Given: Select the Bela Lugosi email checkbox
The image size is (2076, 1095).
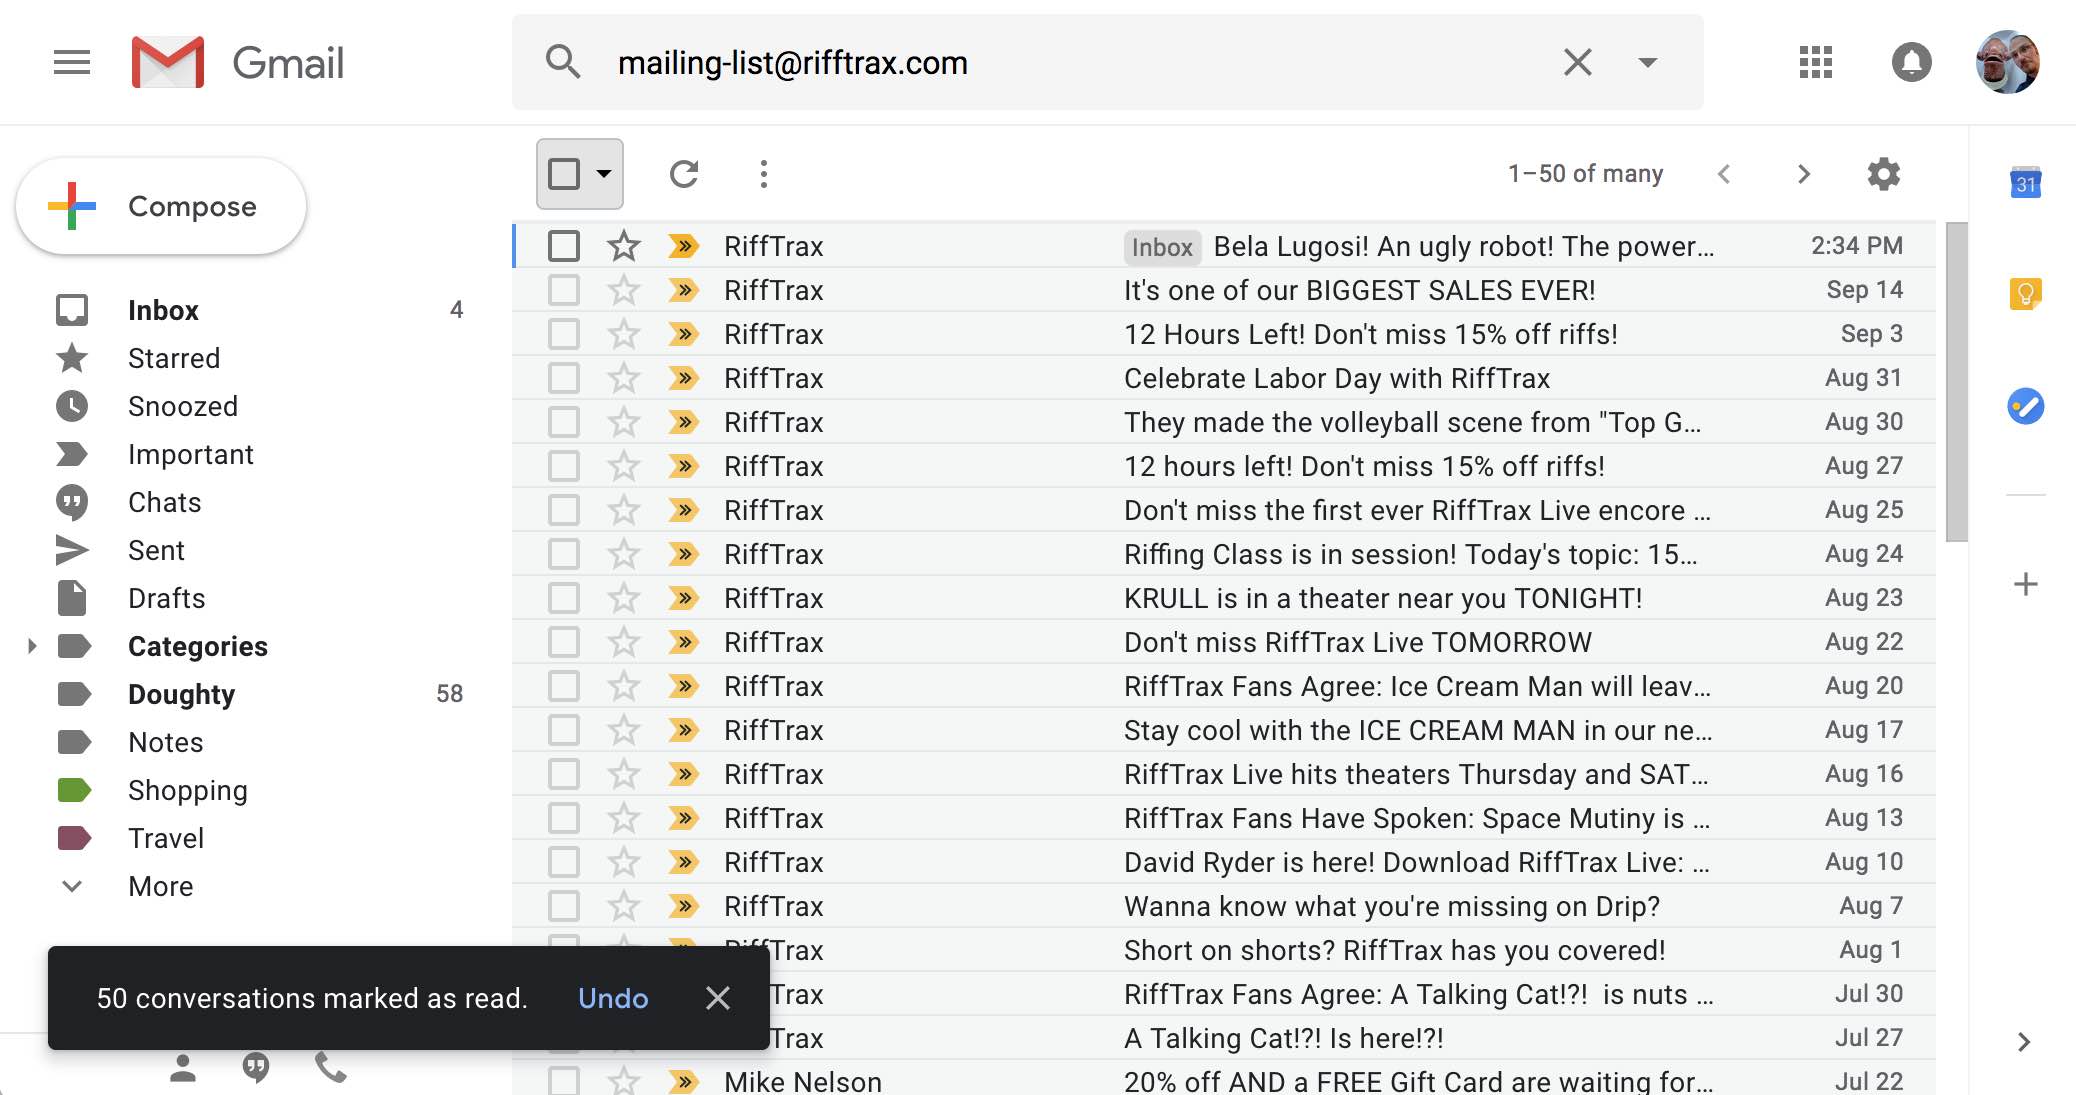Looking at the screenshot, I should coord(564,246).
